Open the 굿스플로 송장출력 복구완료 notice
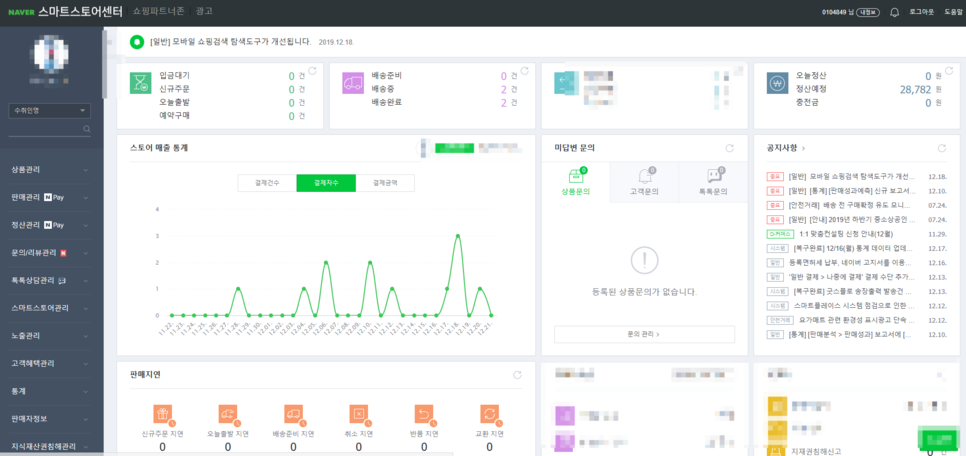Viewport: 966px width, 456px height. pyautogui.click(x=853, y=291)
